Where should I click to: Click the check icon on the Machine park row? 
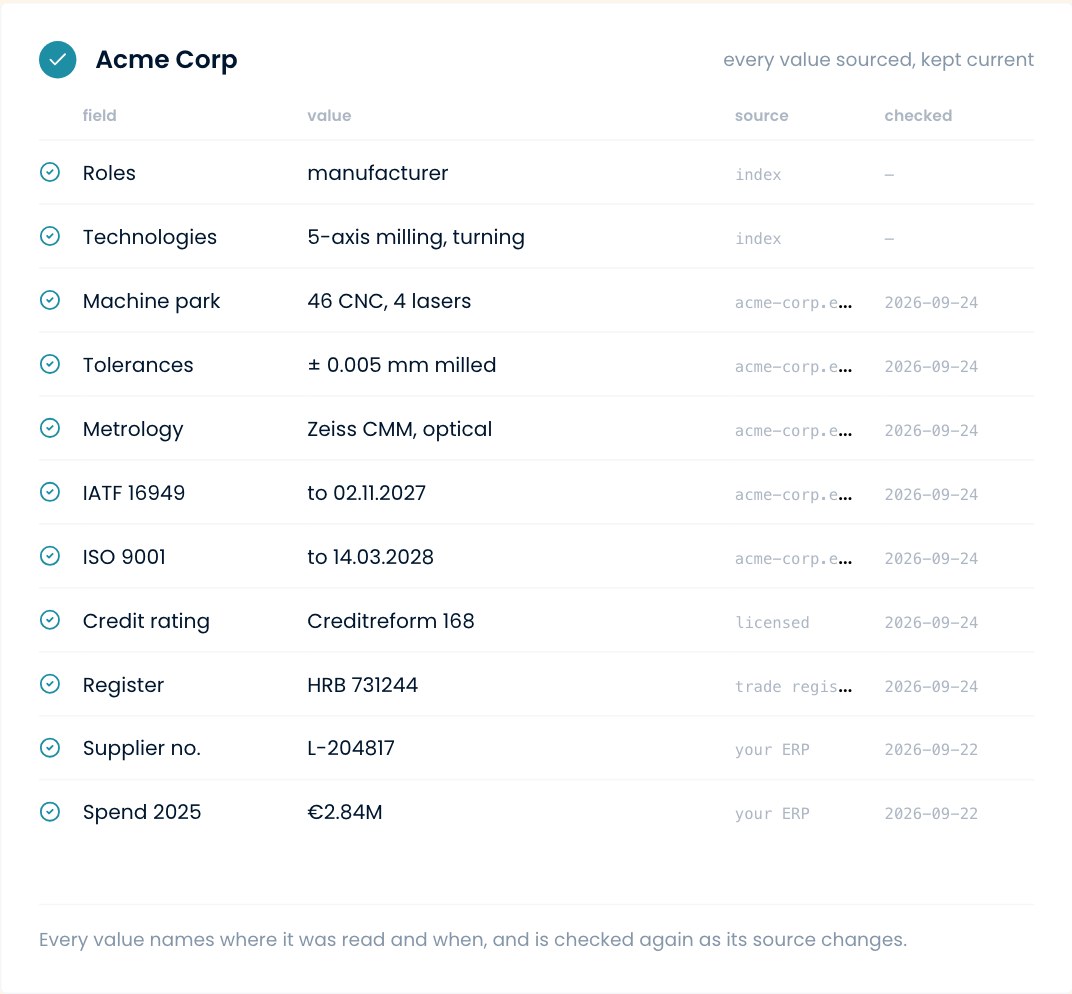click(50, 300)
